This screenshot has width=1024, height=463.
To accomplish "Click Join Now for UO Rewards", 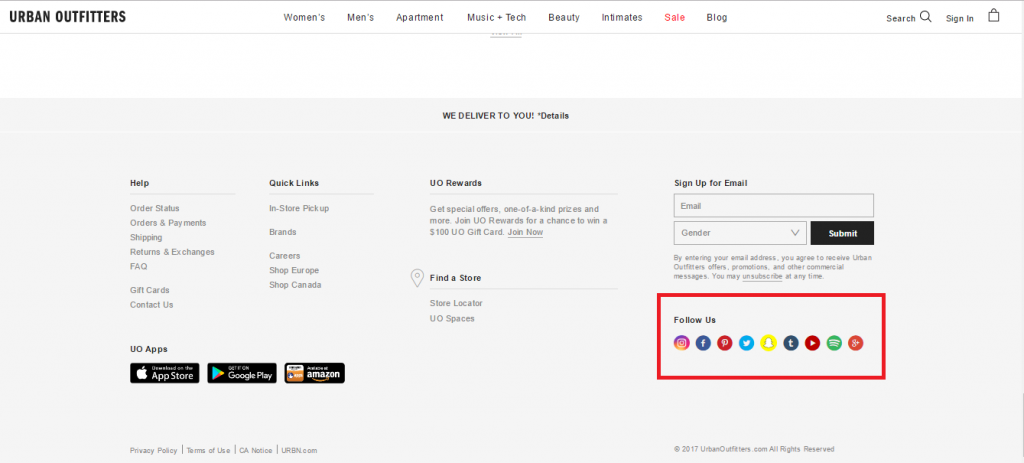I will [x=525, y=232].
